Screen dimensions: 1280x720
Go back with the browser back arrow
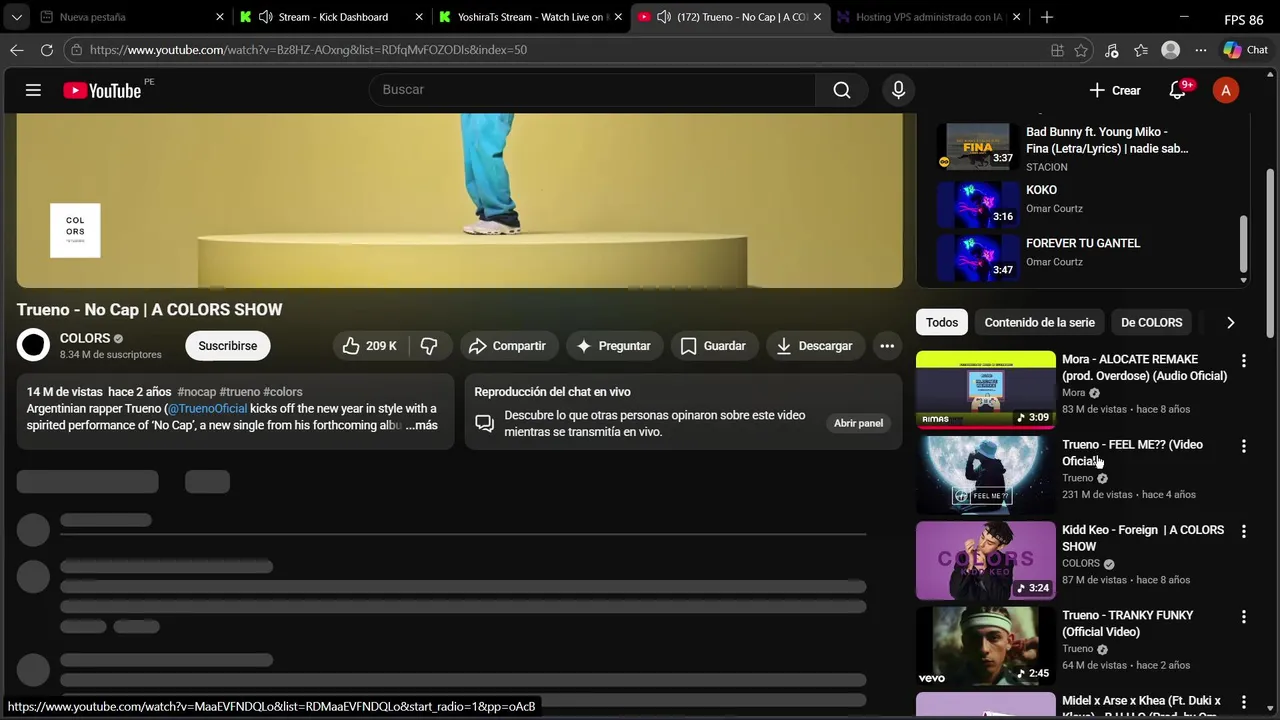click(x=17, y=50)
